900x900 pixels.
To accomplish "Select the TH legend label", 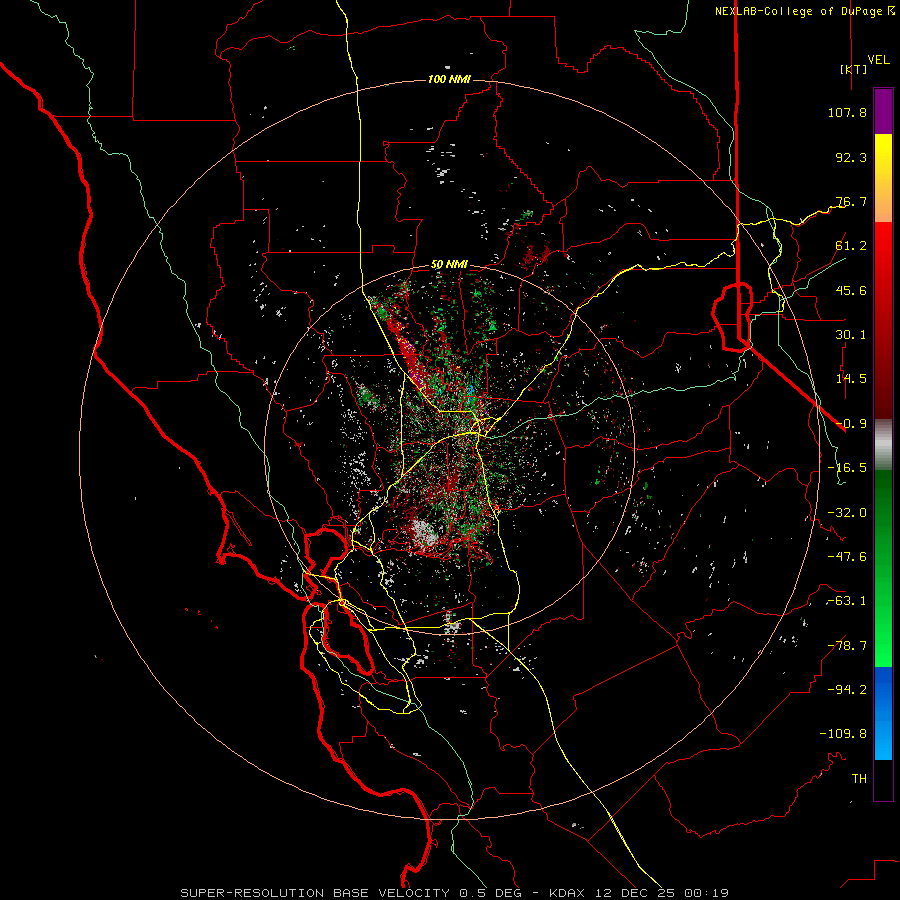I will (859, 779).
